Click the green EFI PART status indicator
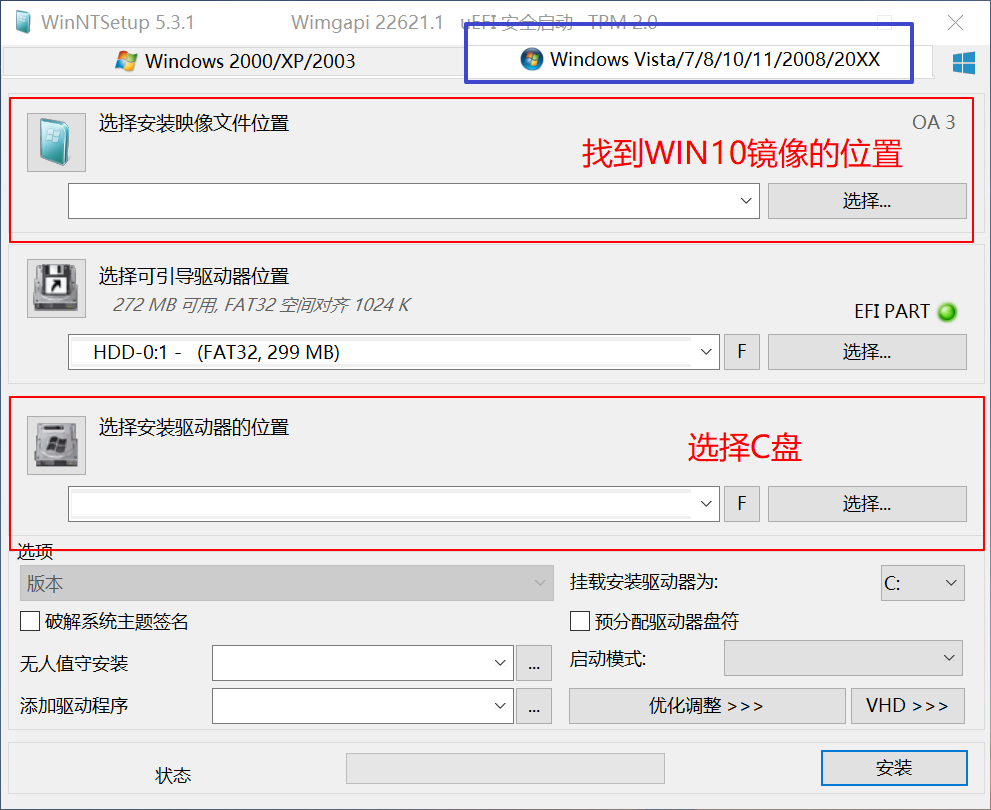Screen dimensions: 991x810 pyautogui.click(x=947, y=311)
